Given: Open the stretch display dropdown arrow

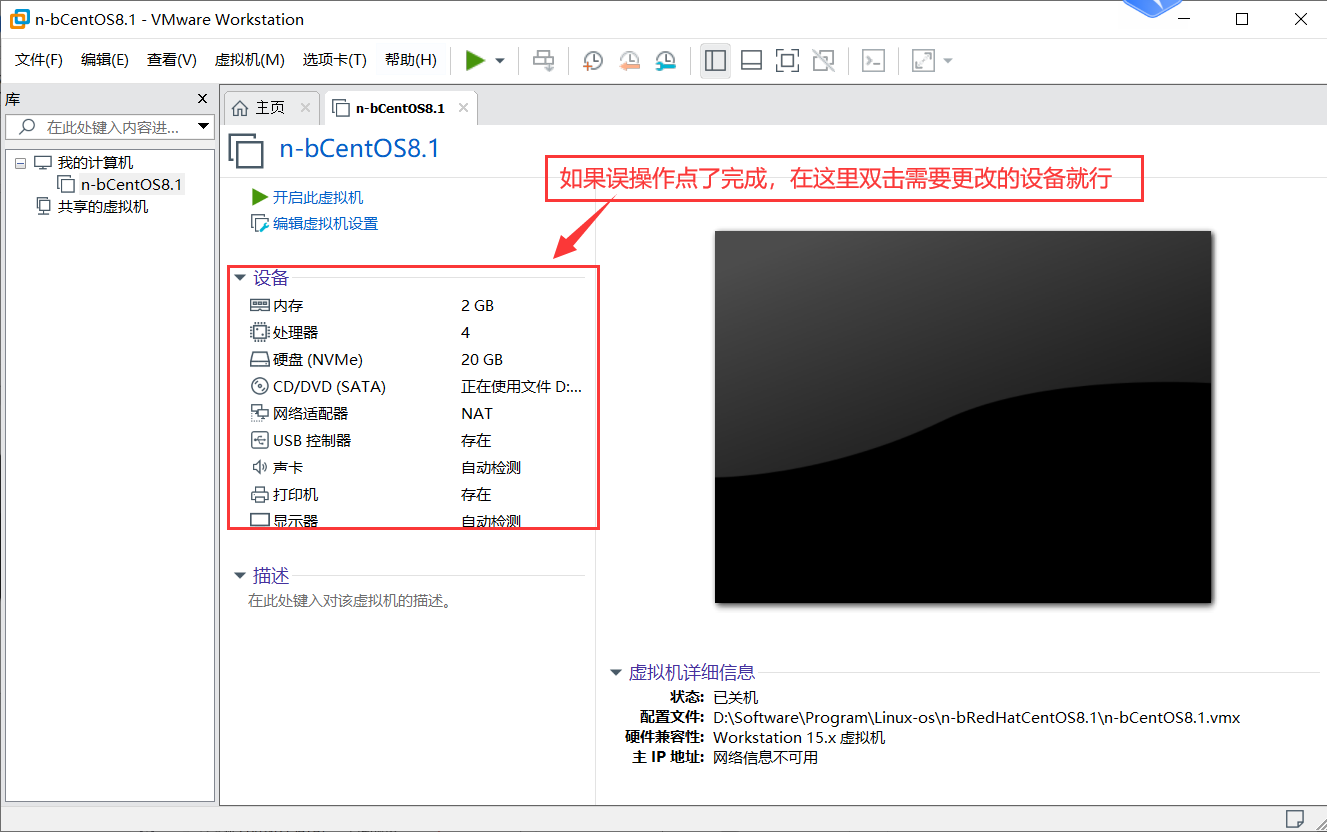Looking at the screenshot, I should pos(948,61).
